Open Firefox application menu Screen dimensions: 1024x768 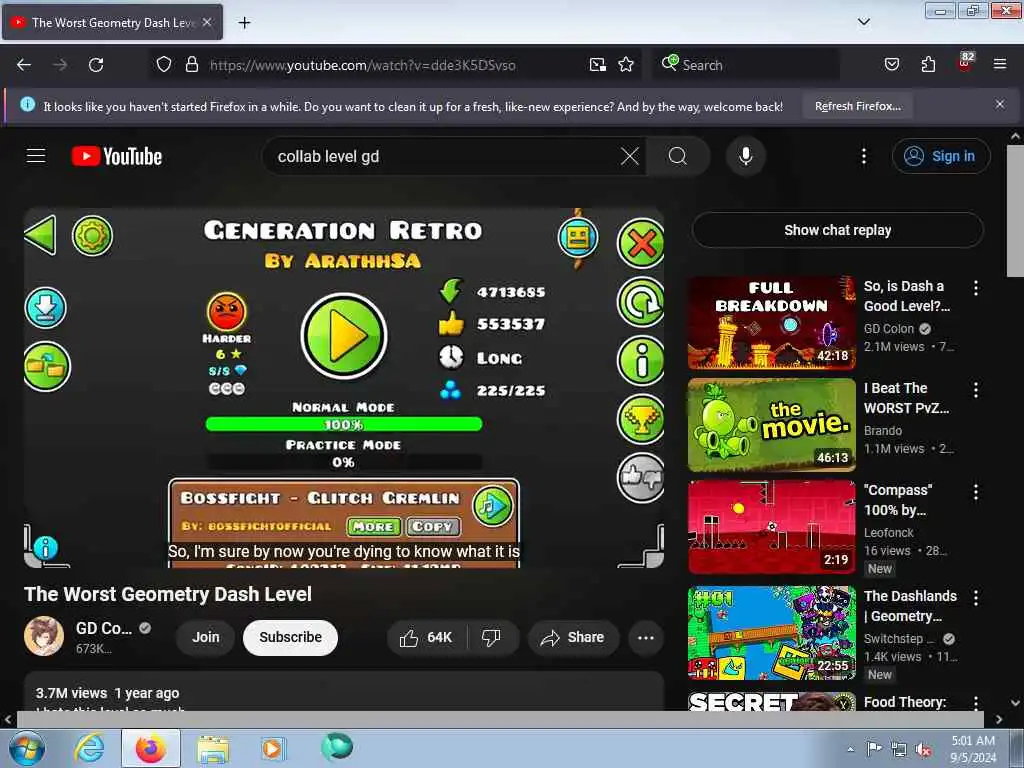coord(999,65)
